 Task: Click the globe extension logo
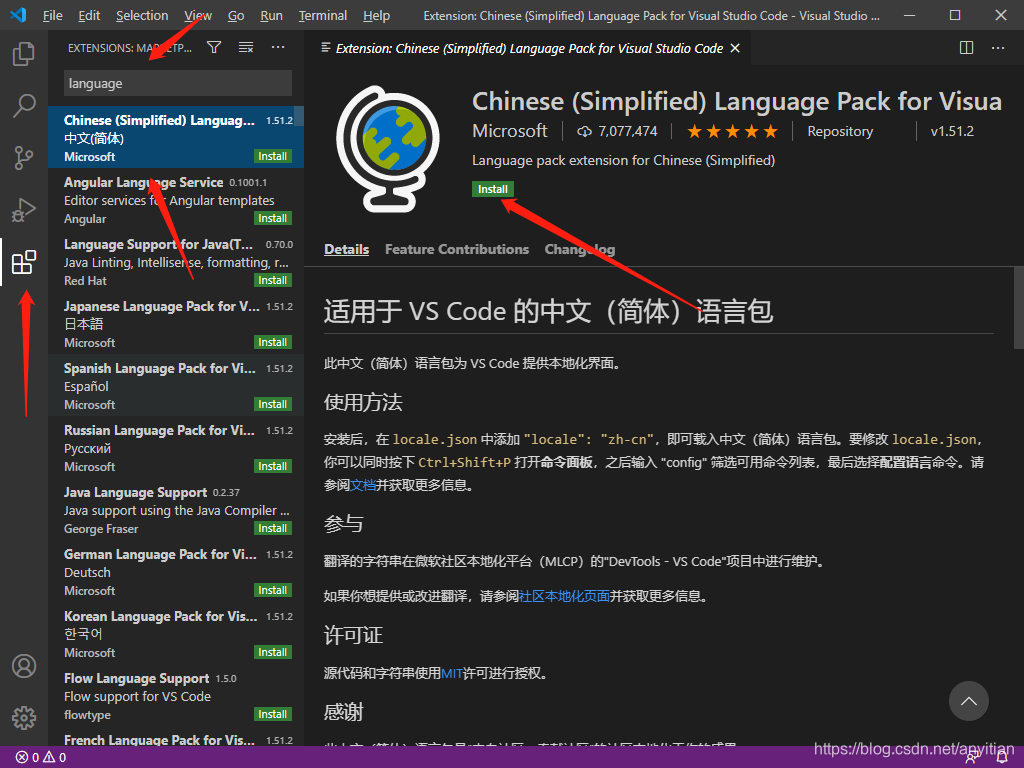[388, 149]
